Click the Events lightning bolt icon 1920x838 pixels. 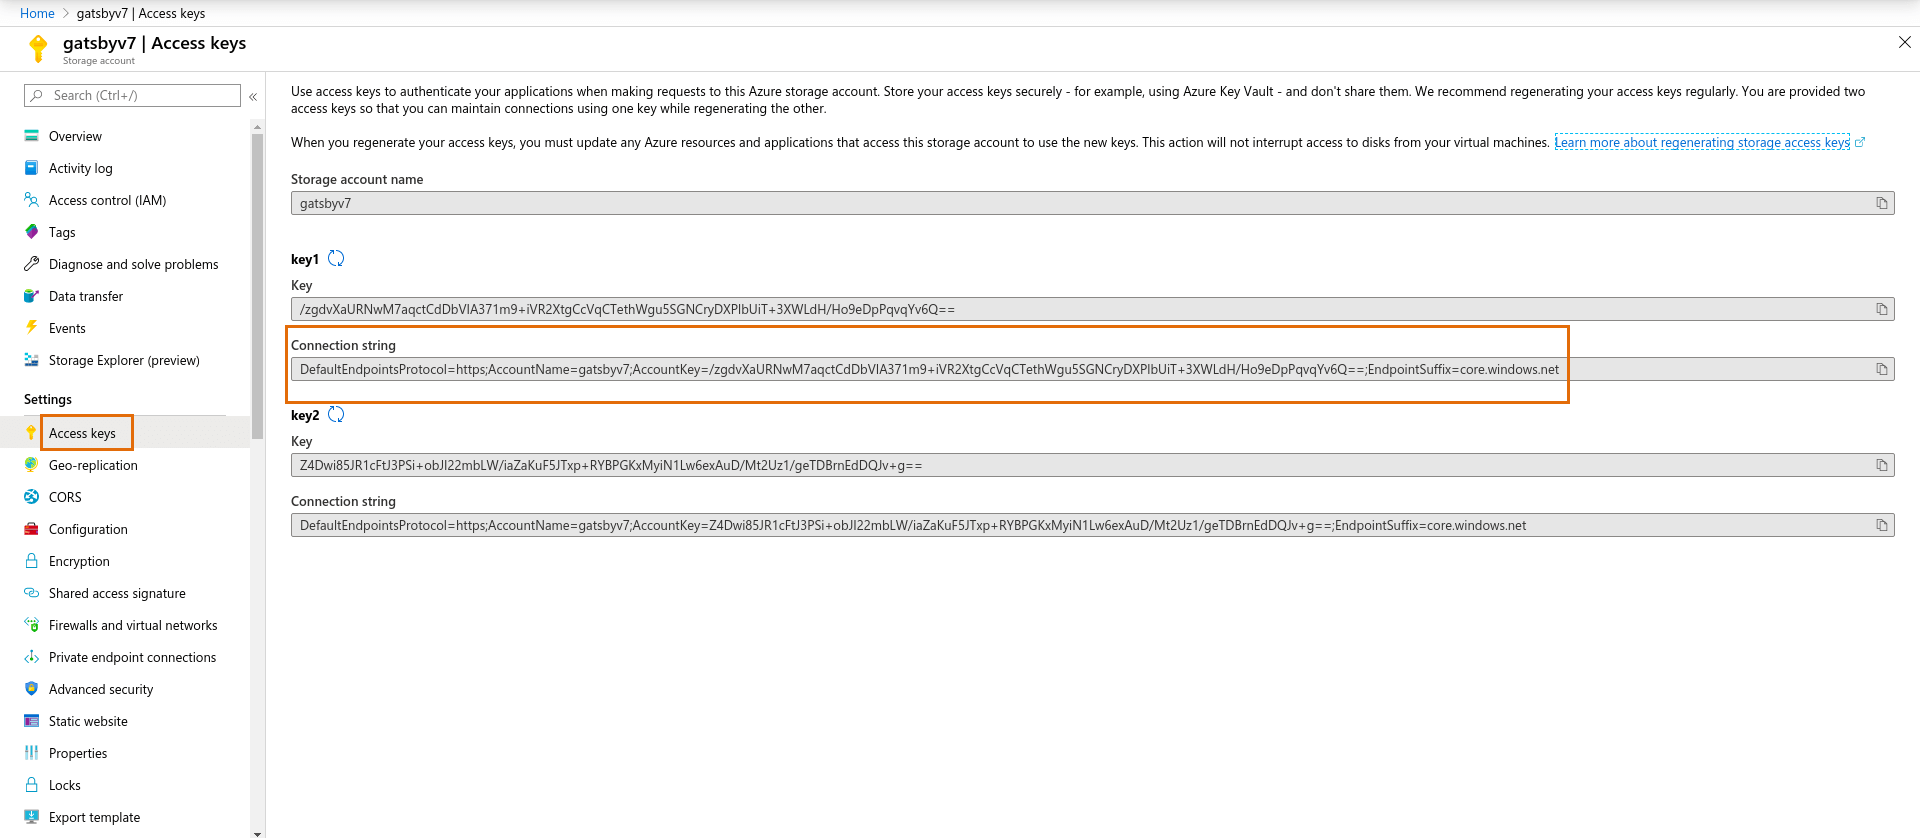click(32, 328)
